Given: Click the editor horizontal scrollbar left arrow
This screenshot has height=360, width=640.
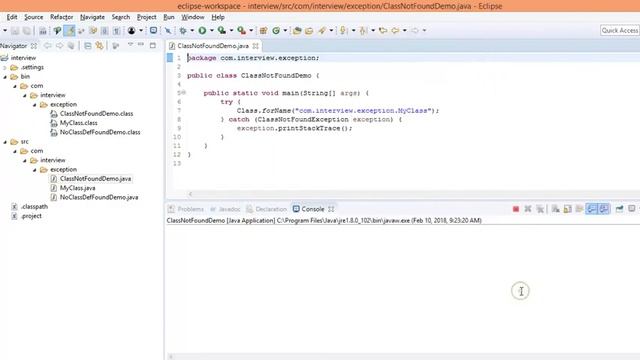Looking at the screenshot, I should 190,194.
